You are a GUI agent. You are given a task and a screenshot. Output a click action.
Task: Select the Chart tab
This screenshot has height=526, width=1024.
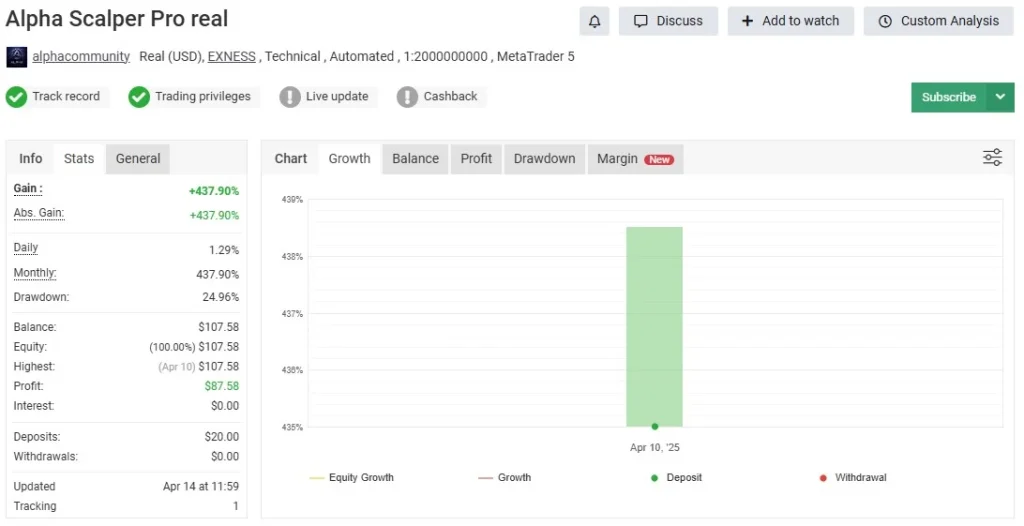click(291, 159)
